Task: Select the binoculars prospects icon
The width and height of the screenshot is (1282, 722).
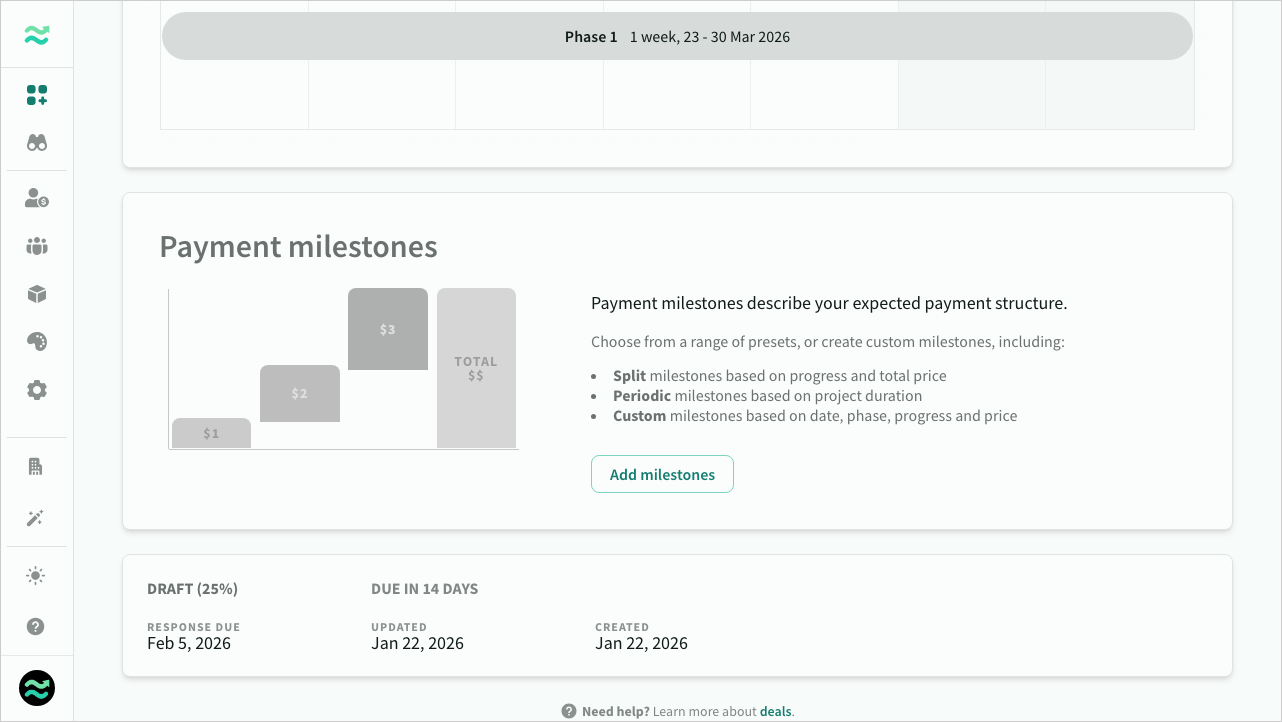Action: (x=36, y=142)
